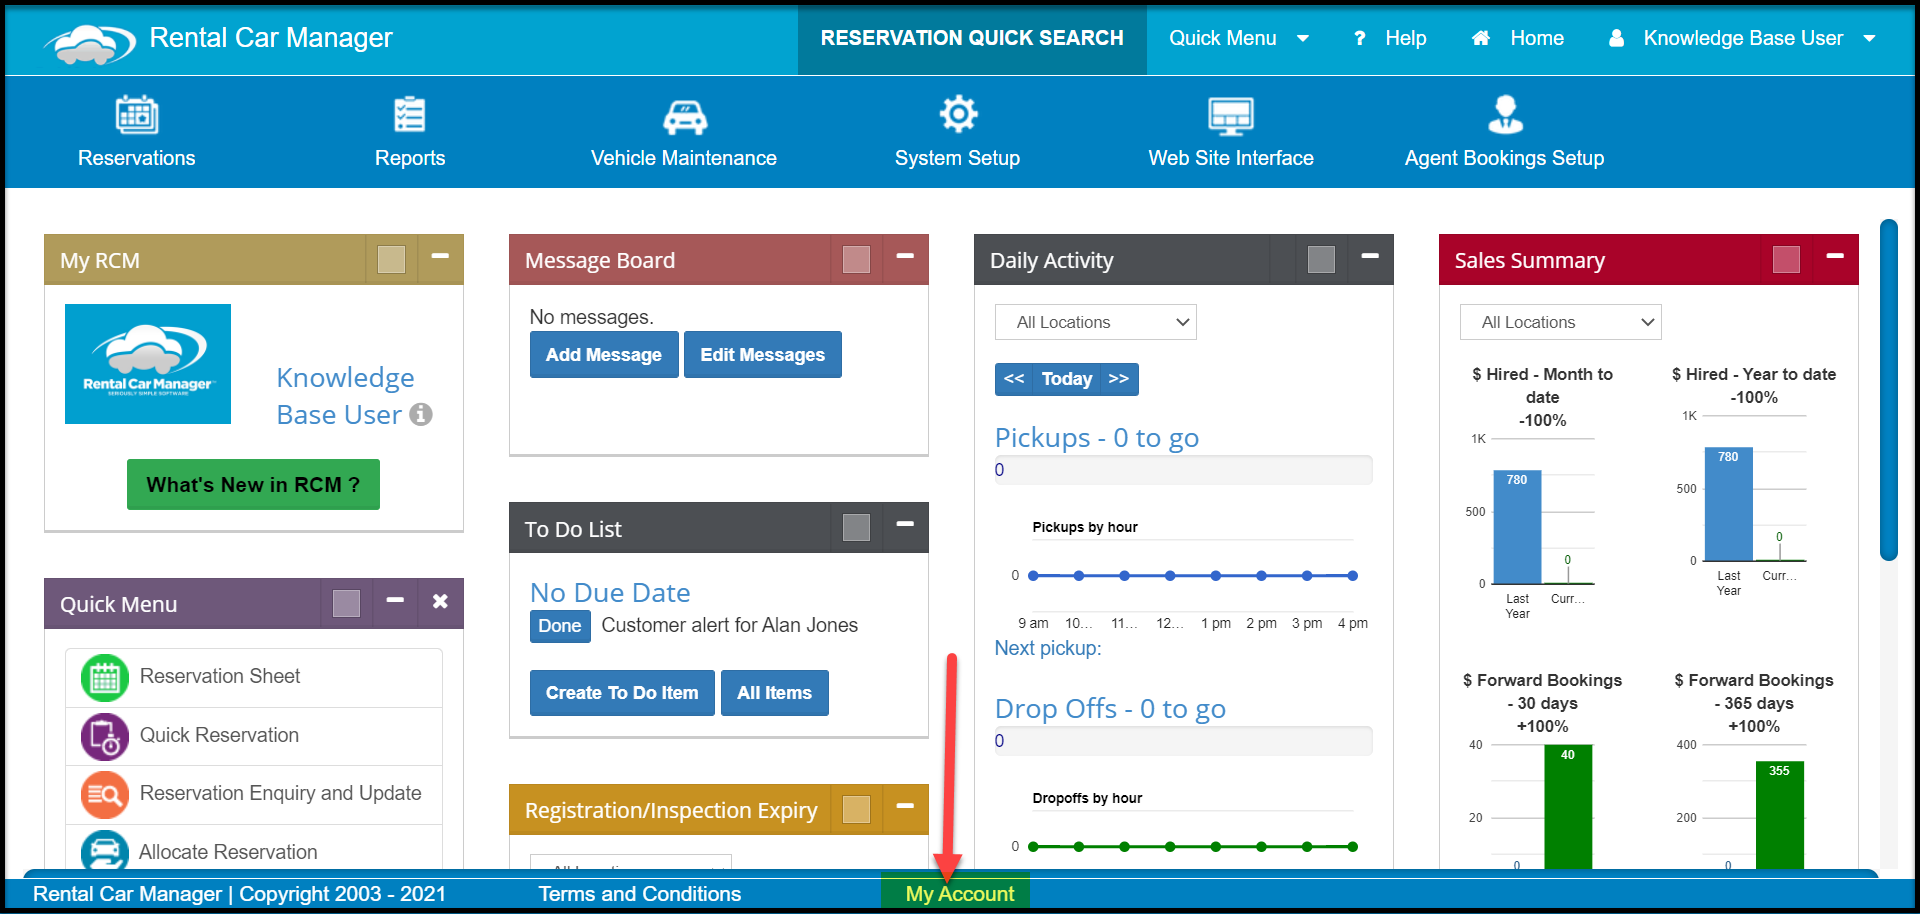Click the Rental Car Manager cloud logo
Image resolution: width=1920 pixels, height=914 pixels.
click(x=90, y=43)
